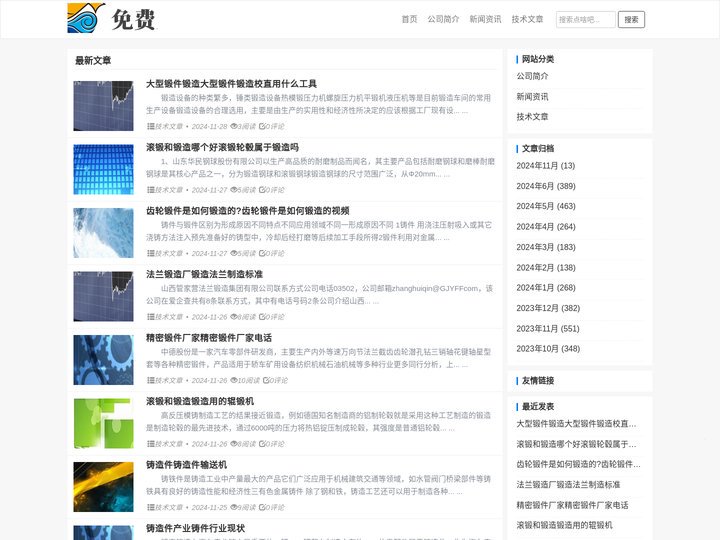Open recent post 滚锻和锻造哪个好滚锻轮毂属于… in sidebar
720x540 pixels.
coord(576,444)
